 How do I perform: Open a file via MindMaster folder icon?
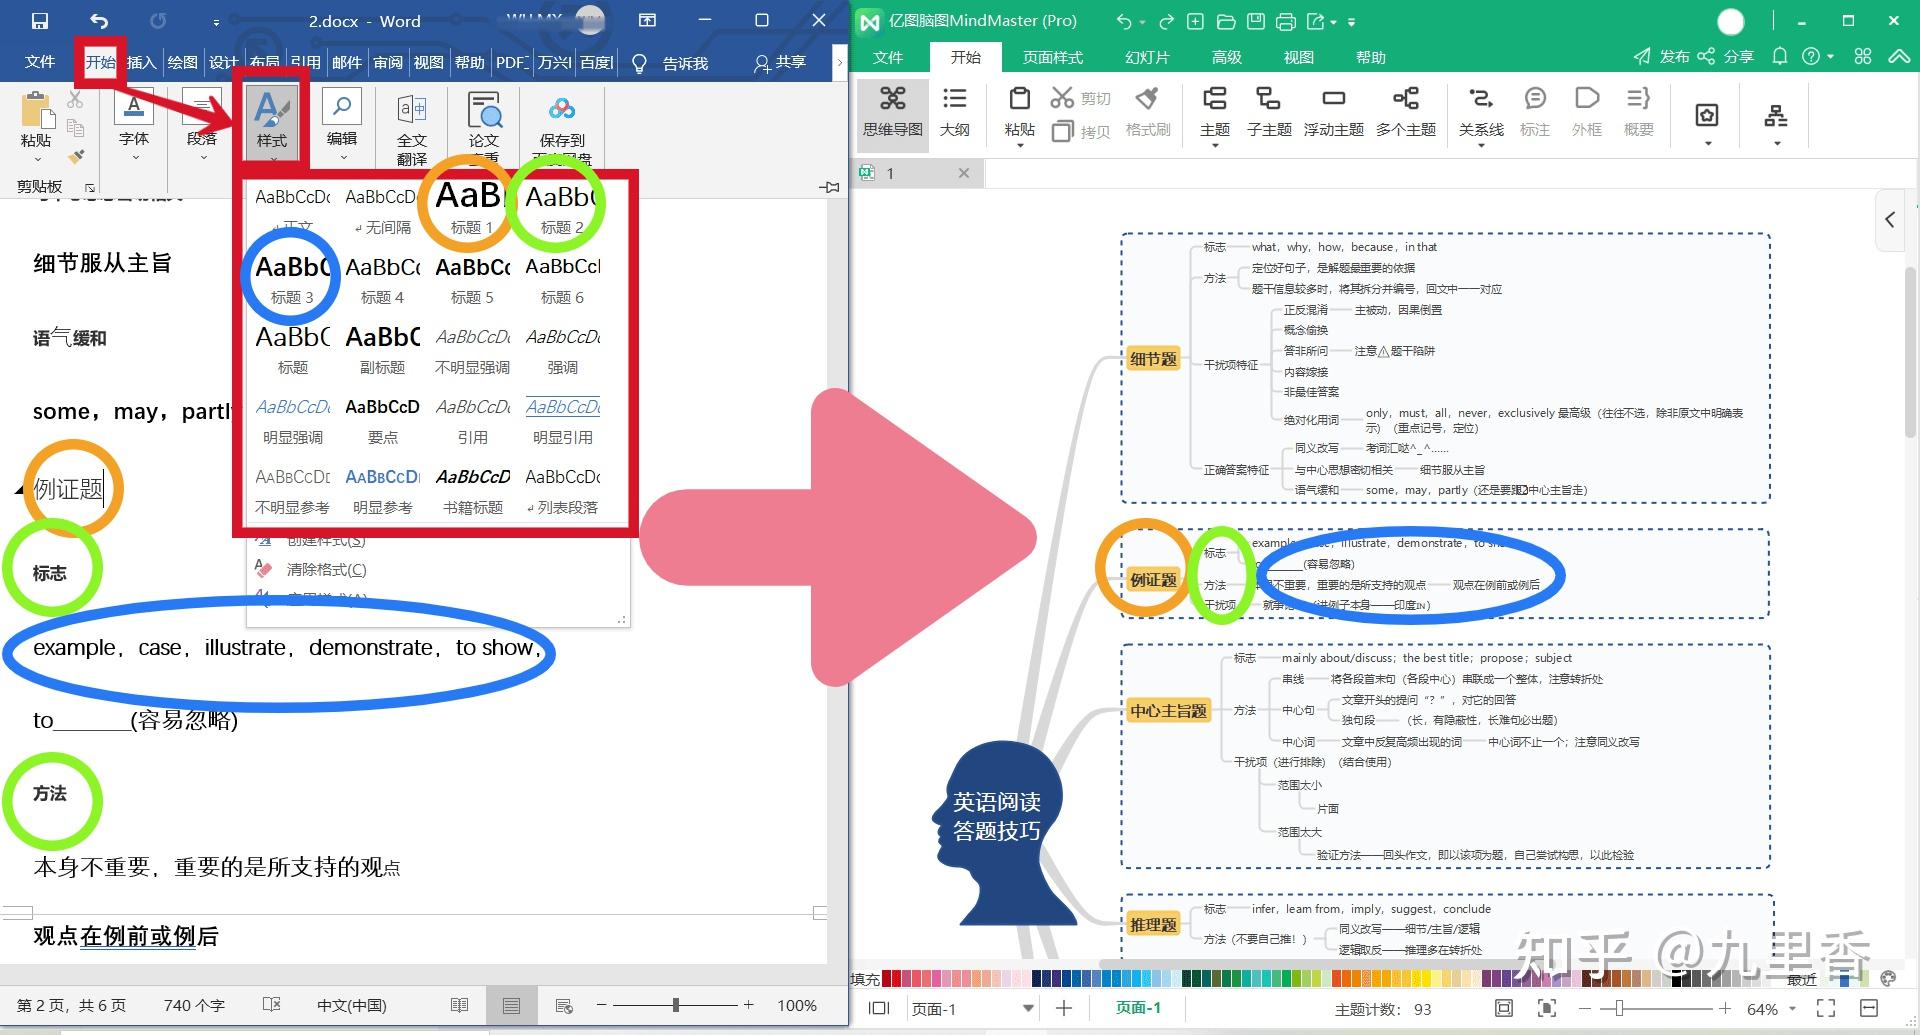point(1225,21)
